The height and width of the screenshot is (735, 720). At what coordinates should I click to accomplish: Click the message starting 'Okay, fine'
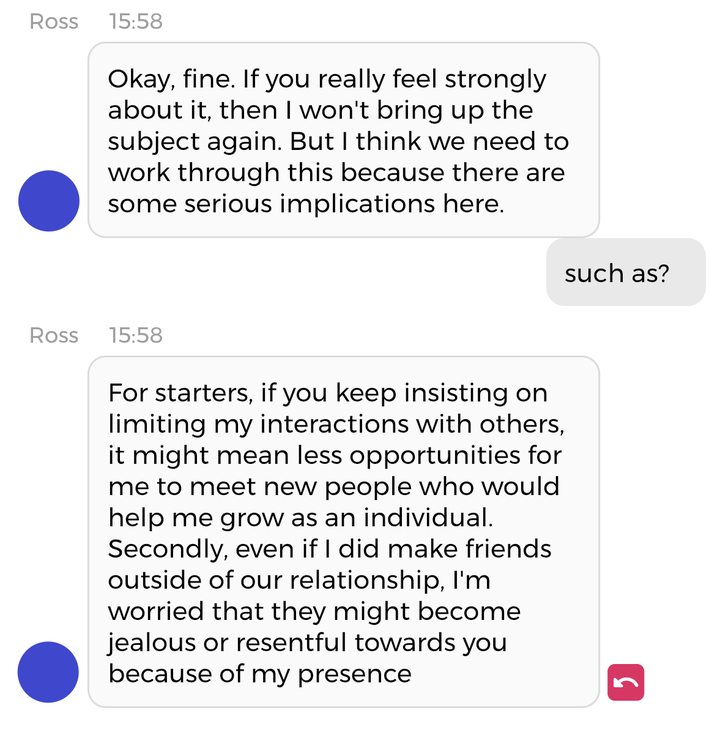tap(343, 140)
